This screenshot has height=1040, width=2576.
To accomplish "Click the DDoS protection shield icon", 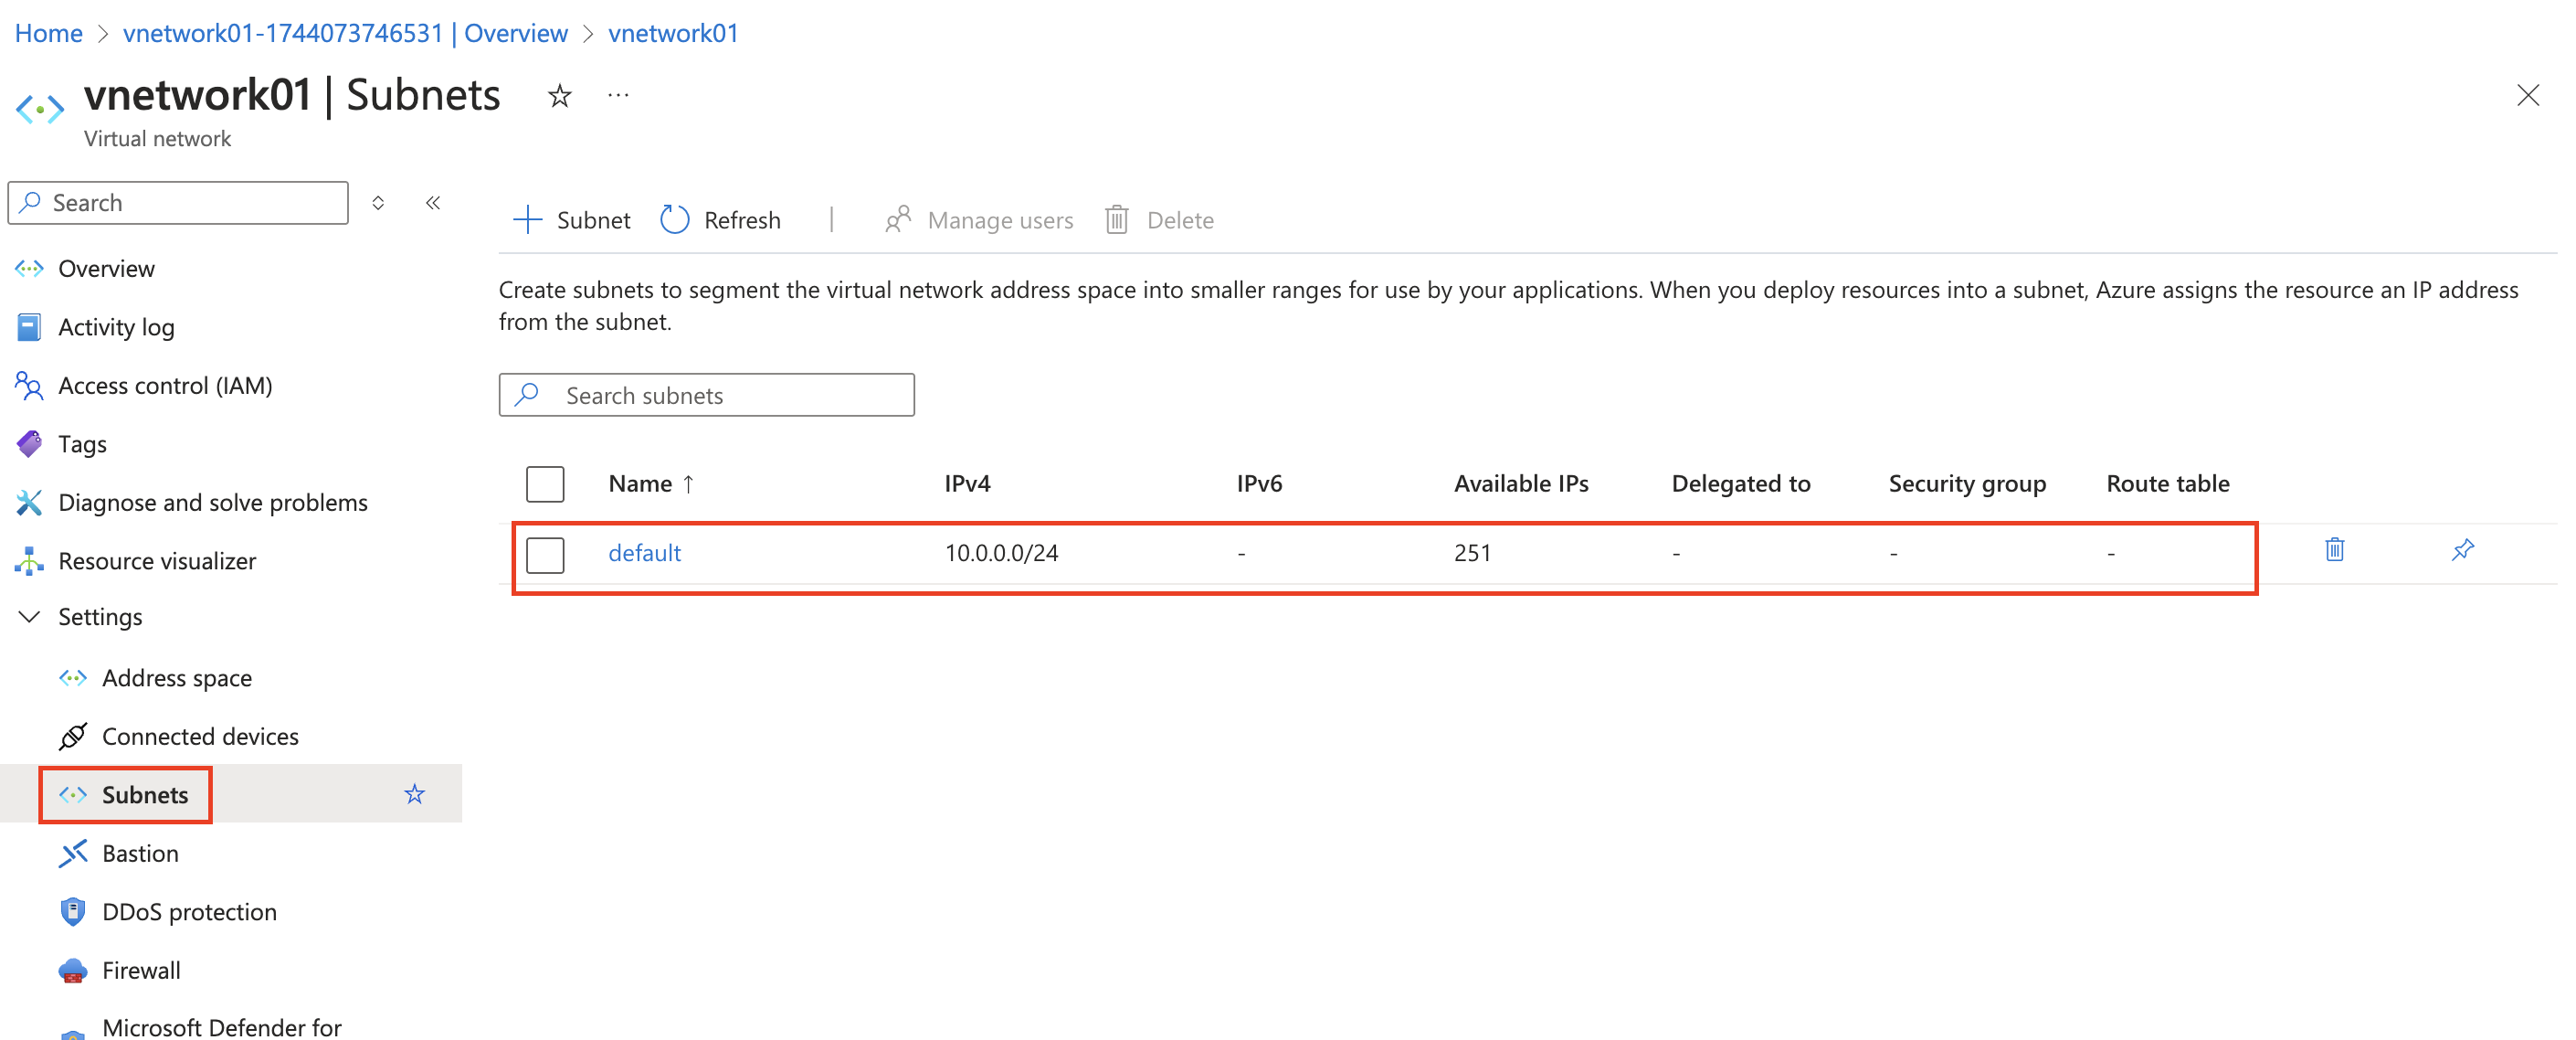I will click(73, 912).
